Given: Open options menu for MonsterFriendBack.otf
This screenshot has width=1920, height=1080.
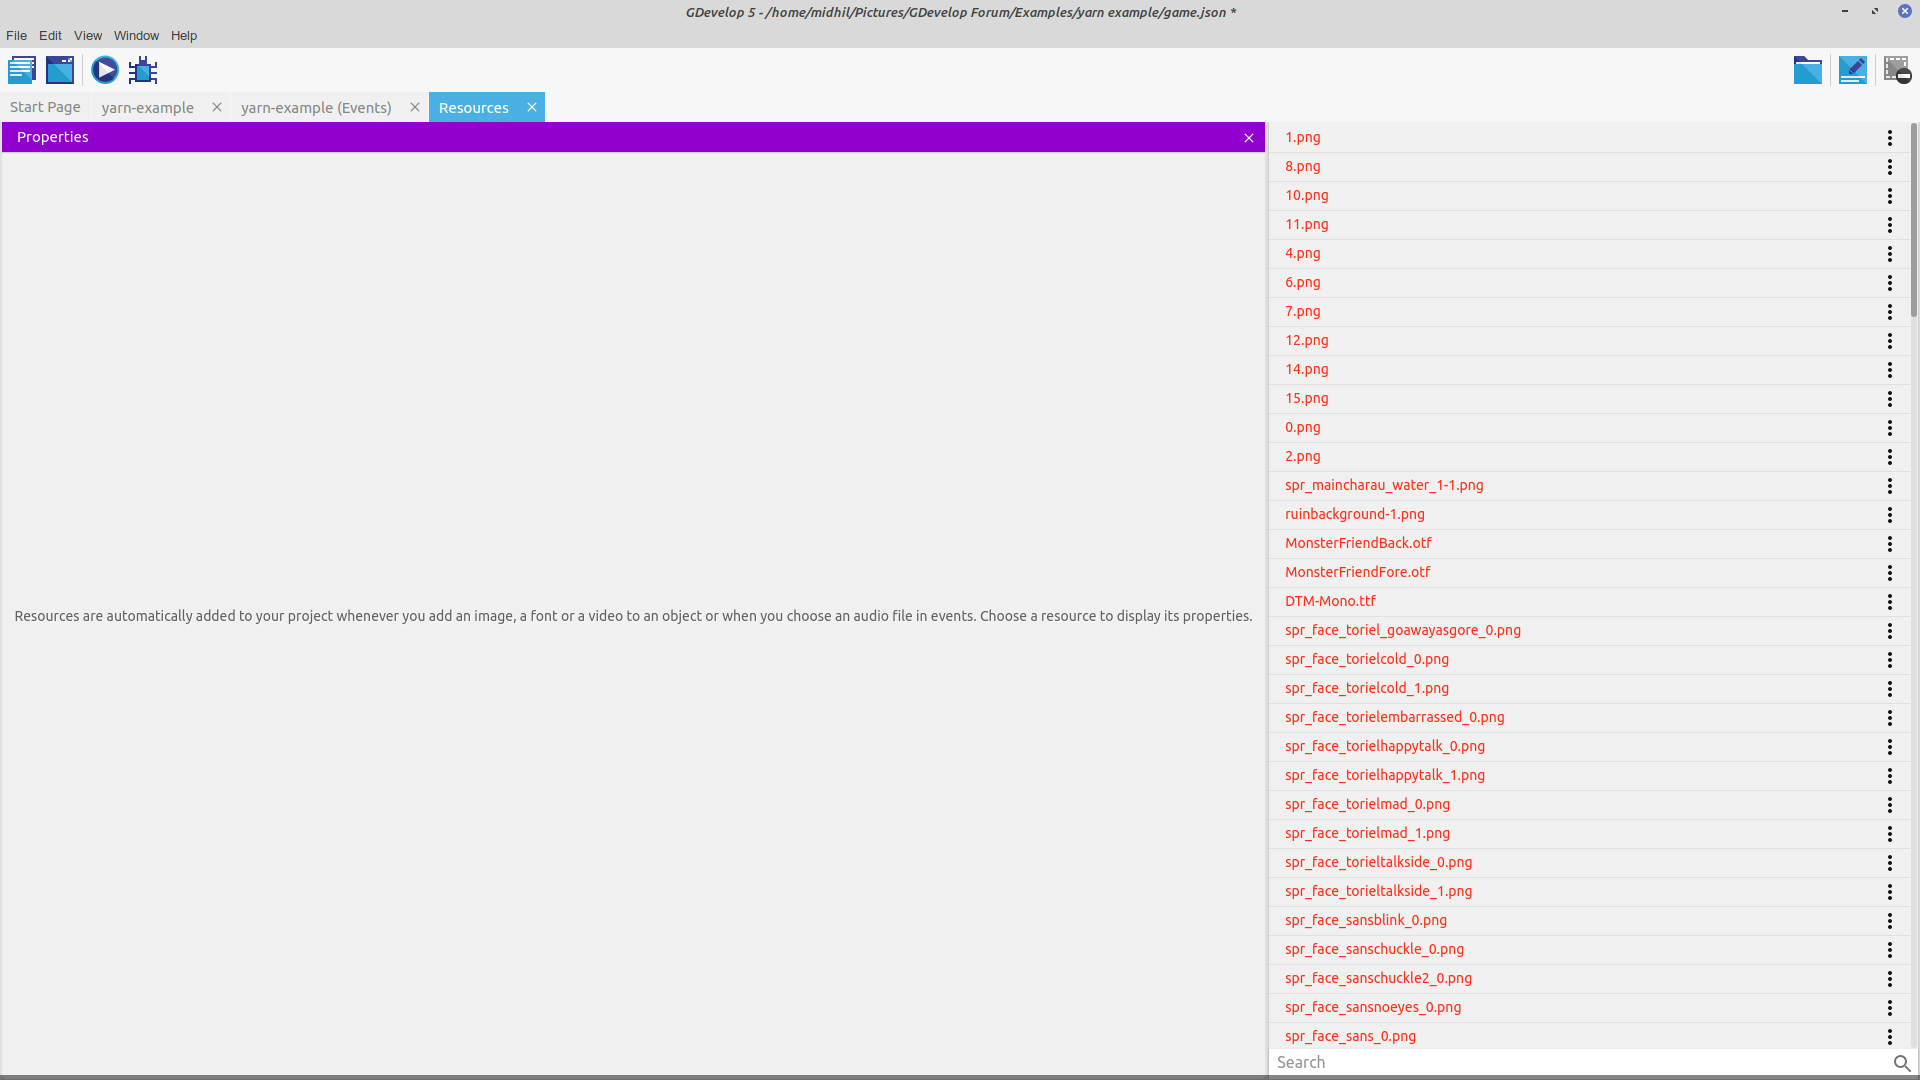Looking at the screenshot, I should [1889, 543].
